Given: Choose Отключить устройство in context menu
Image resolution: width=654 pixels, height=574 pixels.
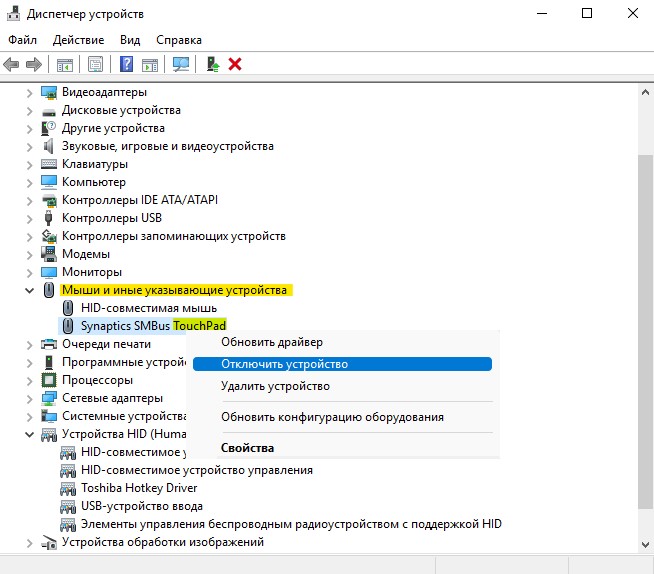Looking at the screenshot, I should (342, 364).
